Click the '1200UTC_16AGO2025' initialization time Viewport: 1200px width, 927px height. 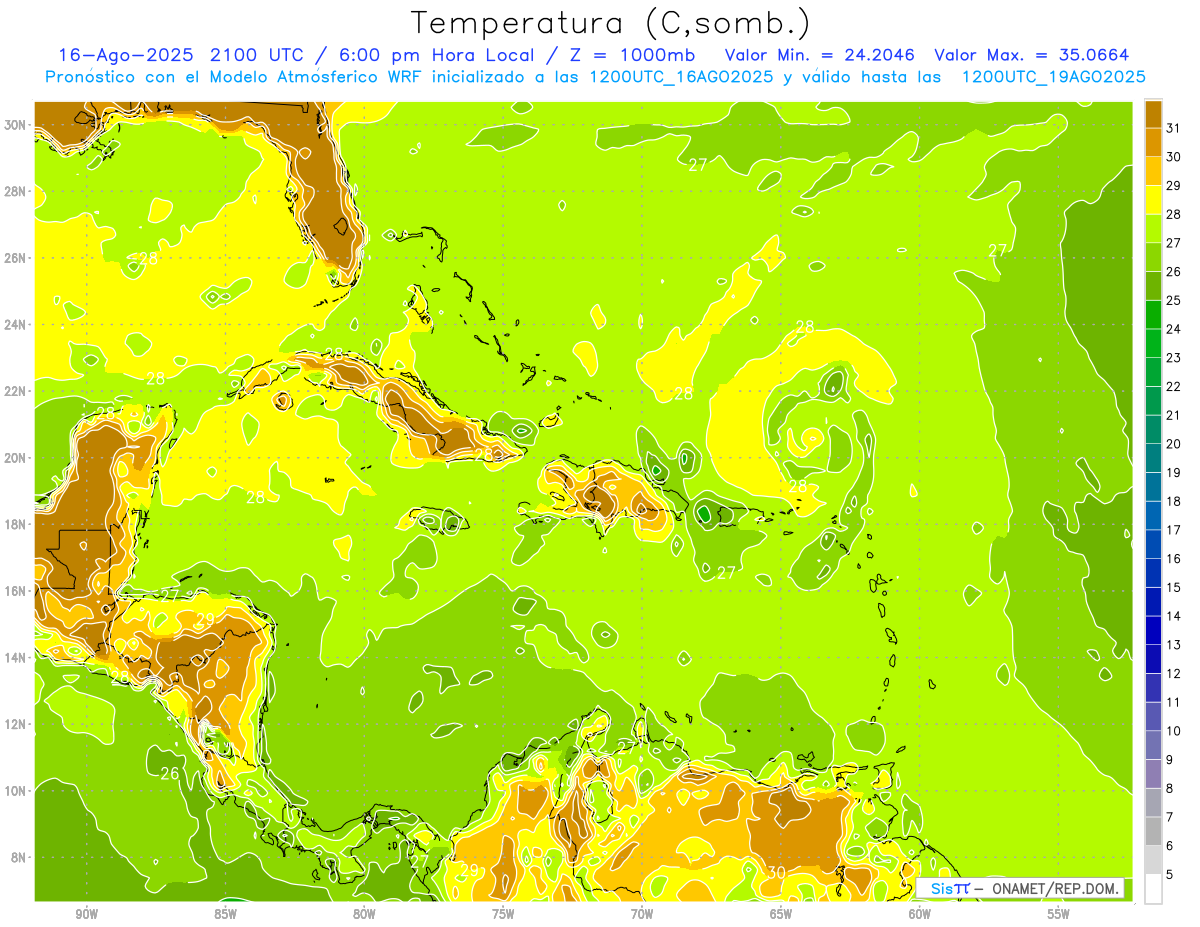tap(682, 76)
